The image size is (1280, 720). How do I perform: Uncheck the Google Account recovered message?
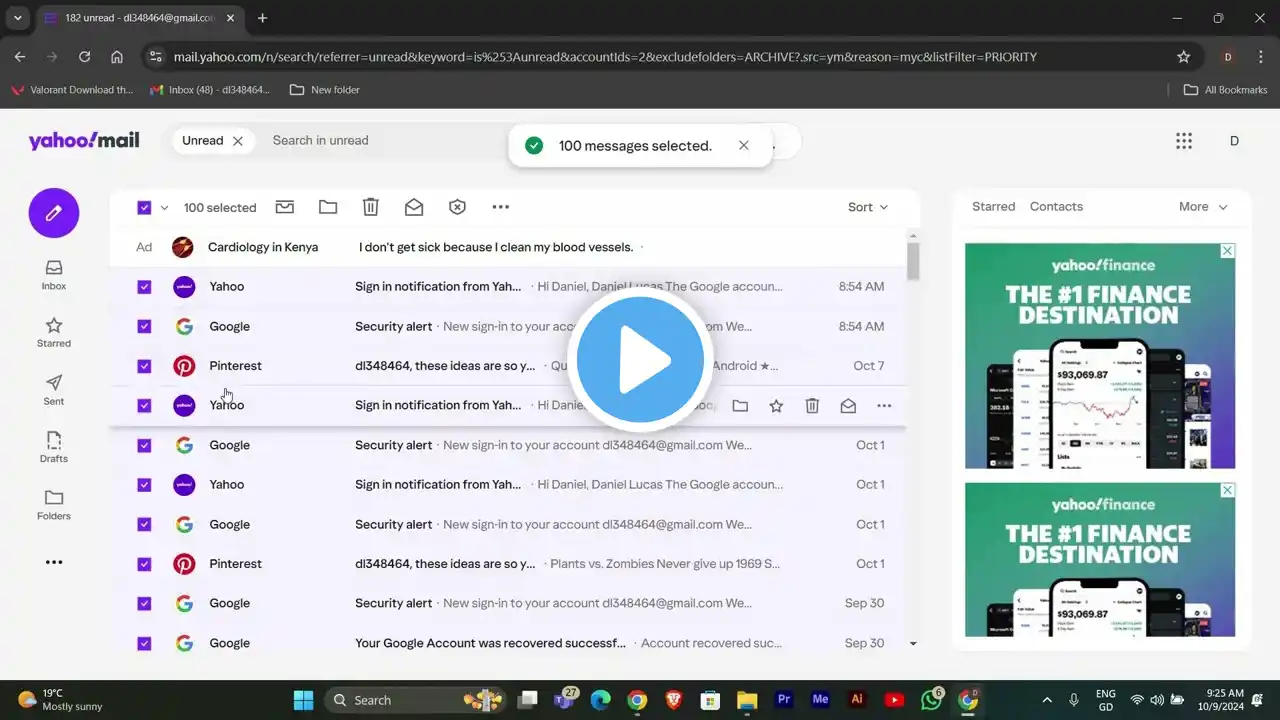pyautogui.click(x=144, y=643)
